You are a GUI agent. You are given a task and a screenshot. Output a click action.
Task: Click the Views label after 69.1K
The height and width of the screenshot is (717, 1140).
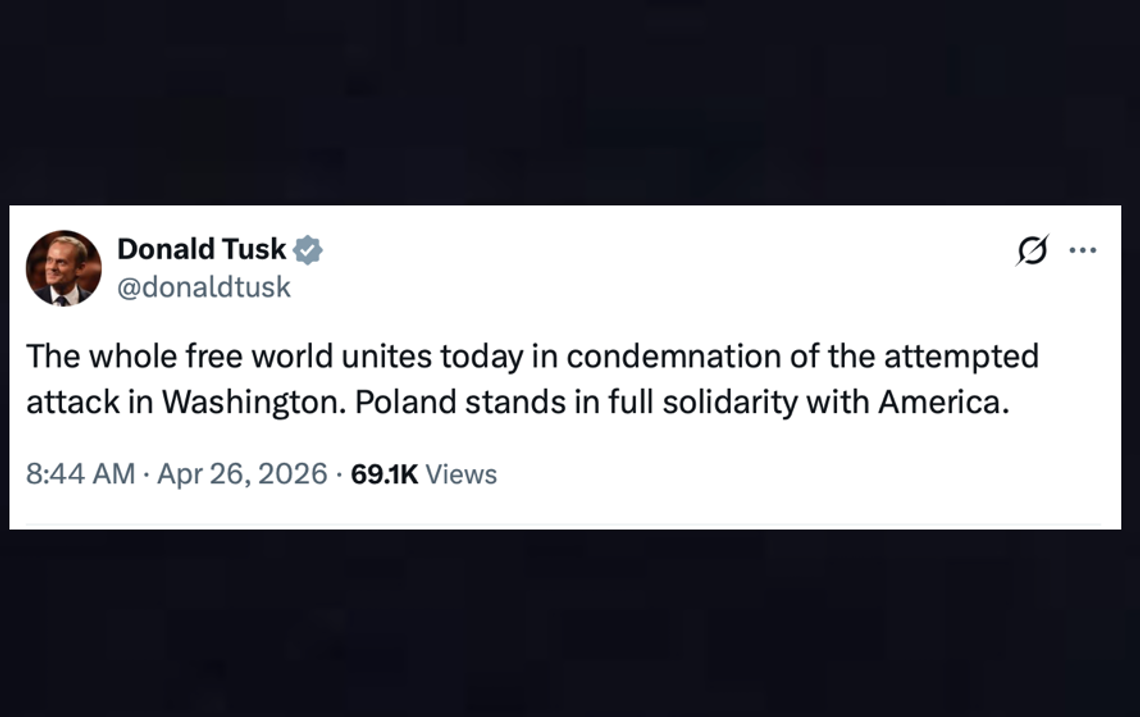click(461, 474)
